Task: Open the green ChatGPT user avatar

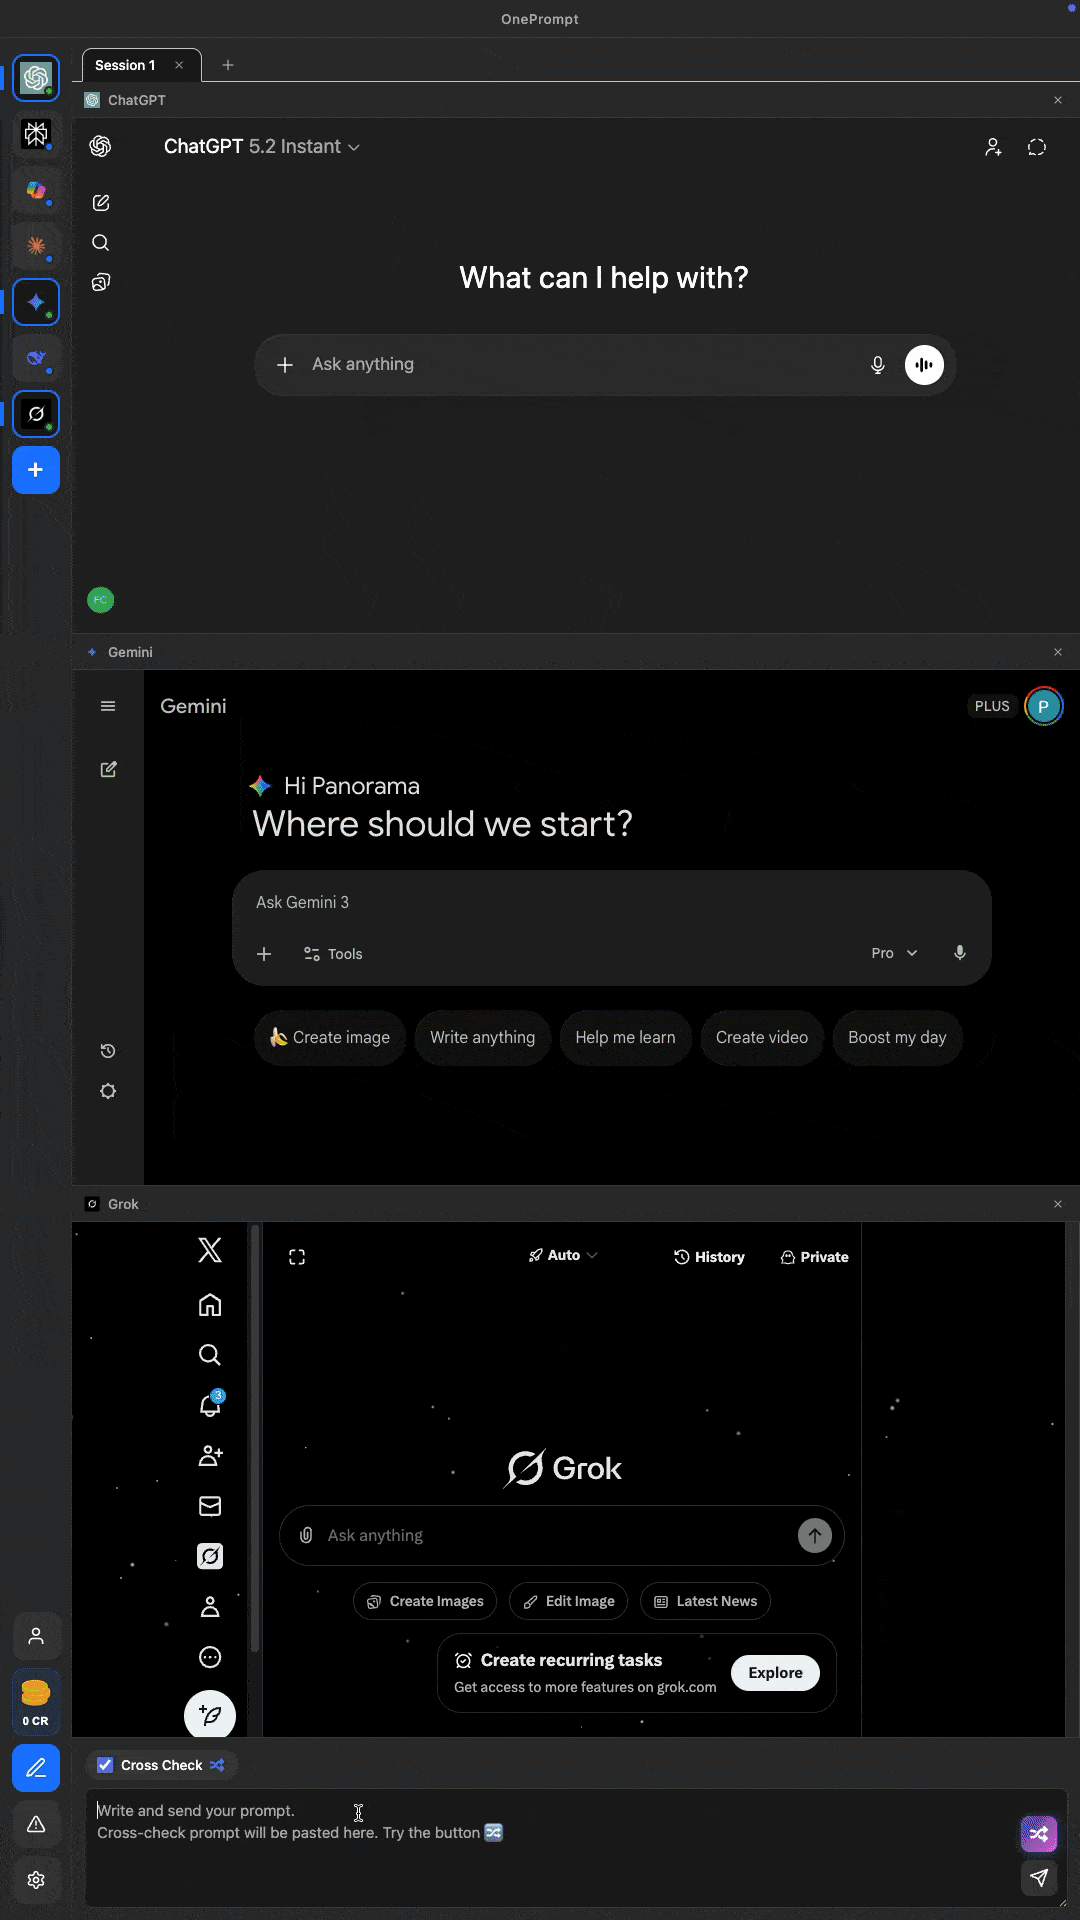Action: 101,600
